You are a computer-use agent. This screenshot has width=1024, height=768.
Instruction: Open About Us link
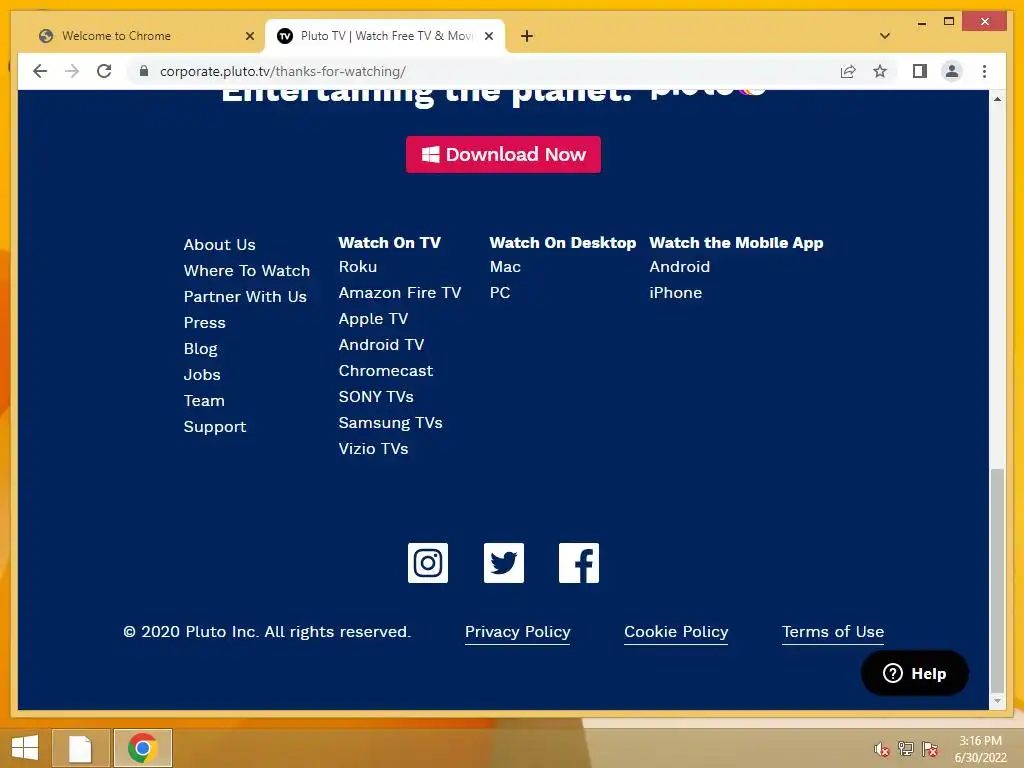click(x=219, y=245)
